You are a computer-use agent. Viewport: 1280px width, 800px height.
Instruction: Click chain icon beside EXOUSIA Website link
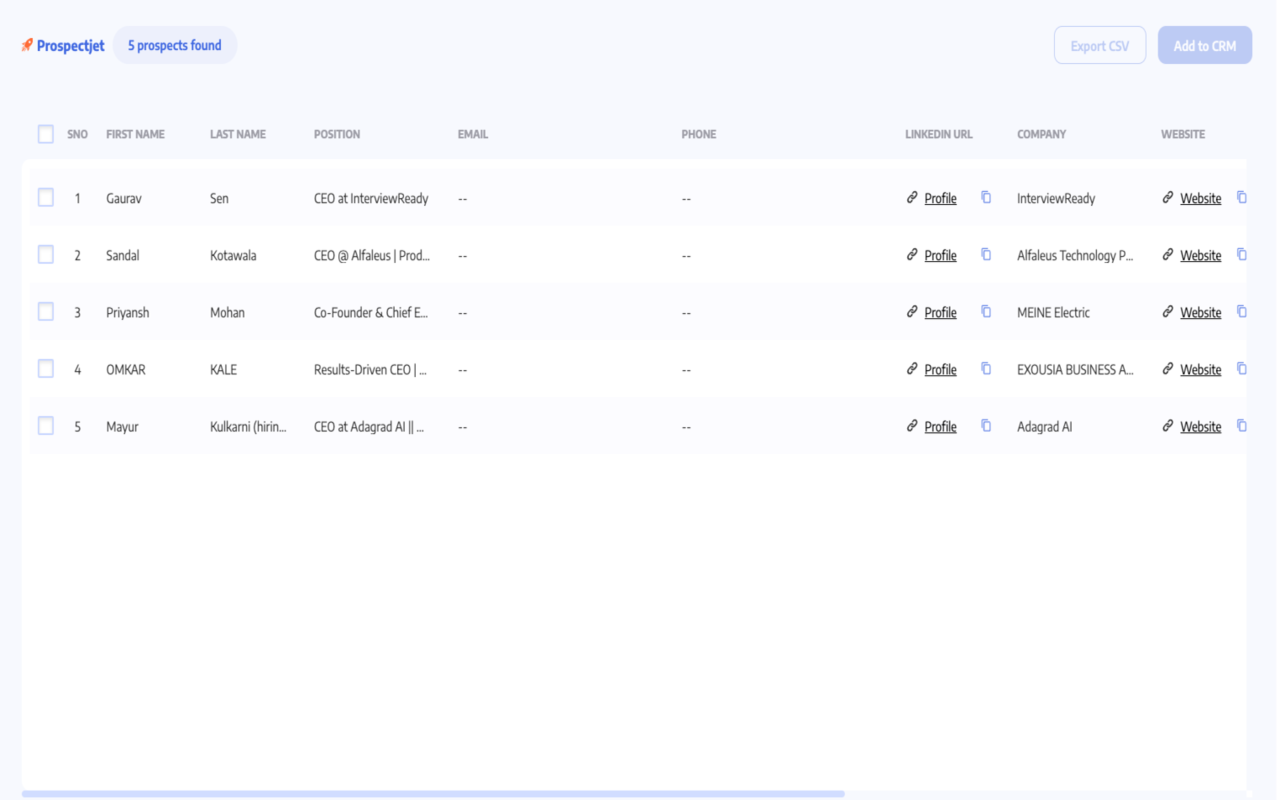coord(1168,369)
